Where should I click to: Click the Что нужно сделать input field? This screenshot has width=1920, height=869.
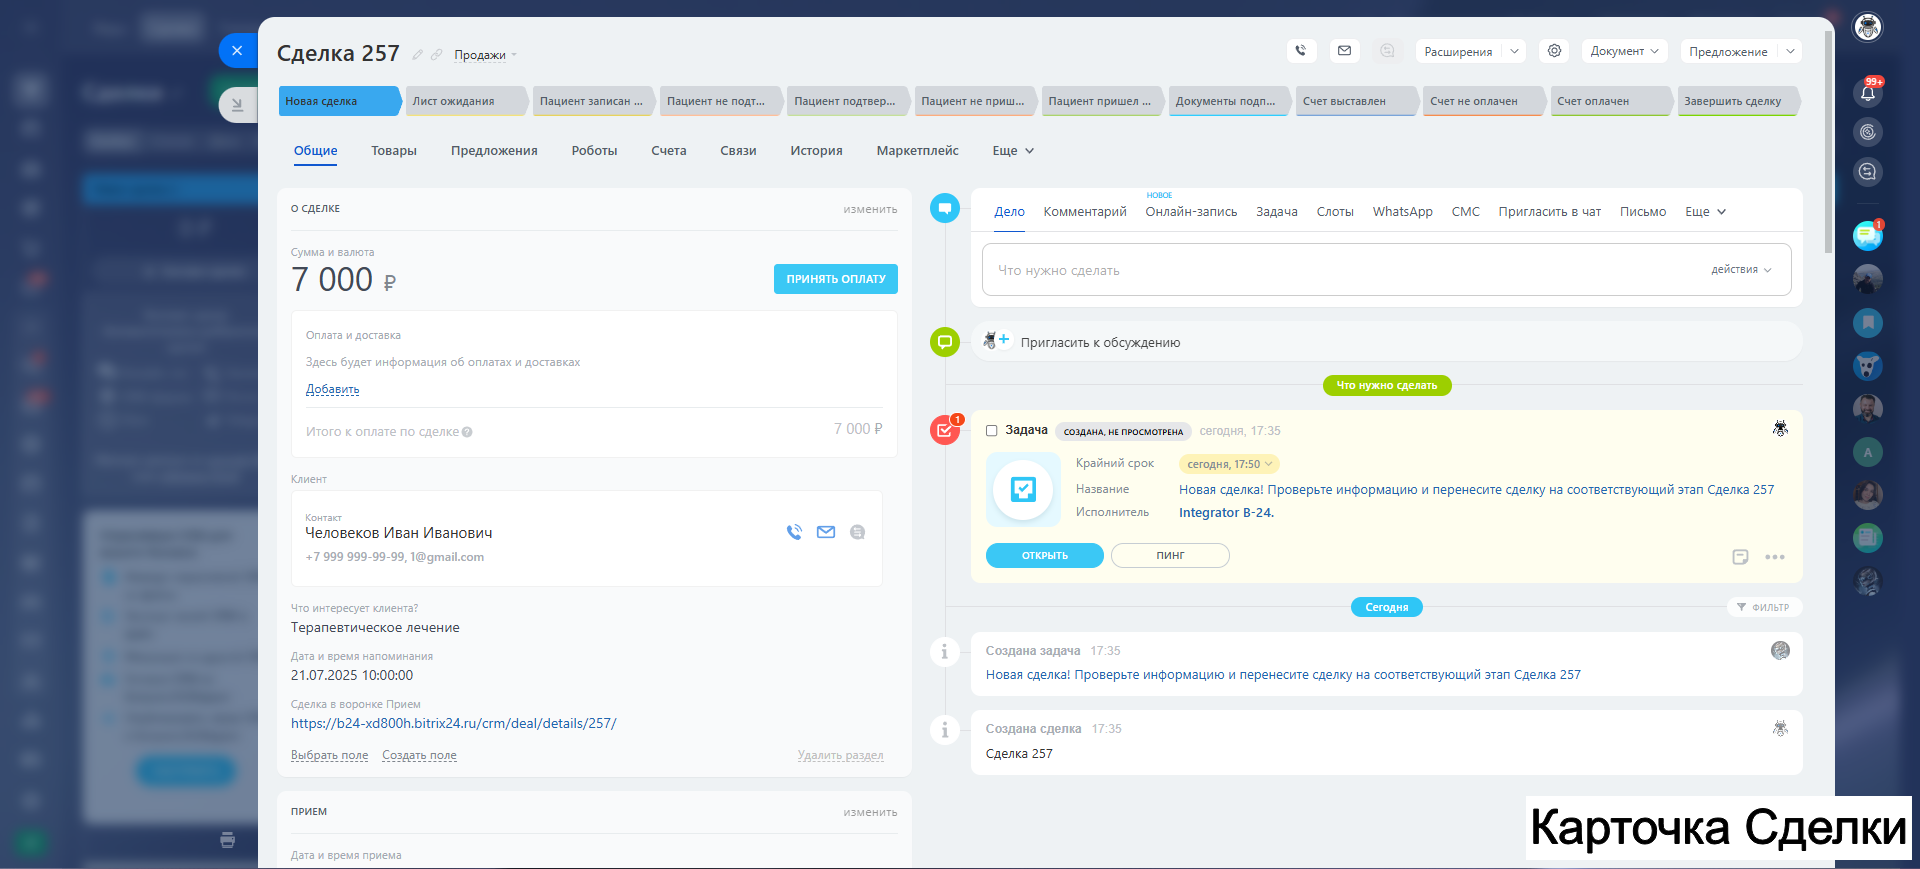1340,270
